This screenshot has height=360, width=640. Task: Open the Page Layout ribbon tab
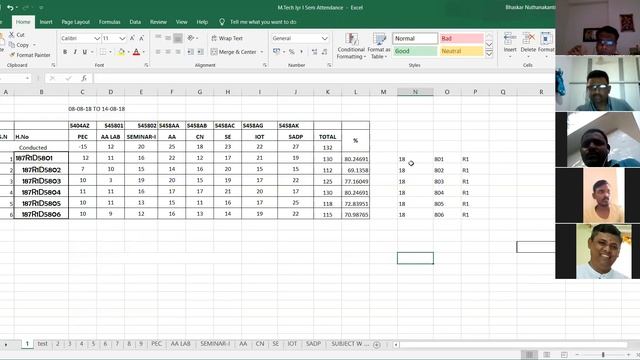point(76,22)
